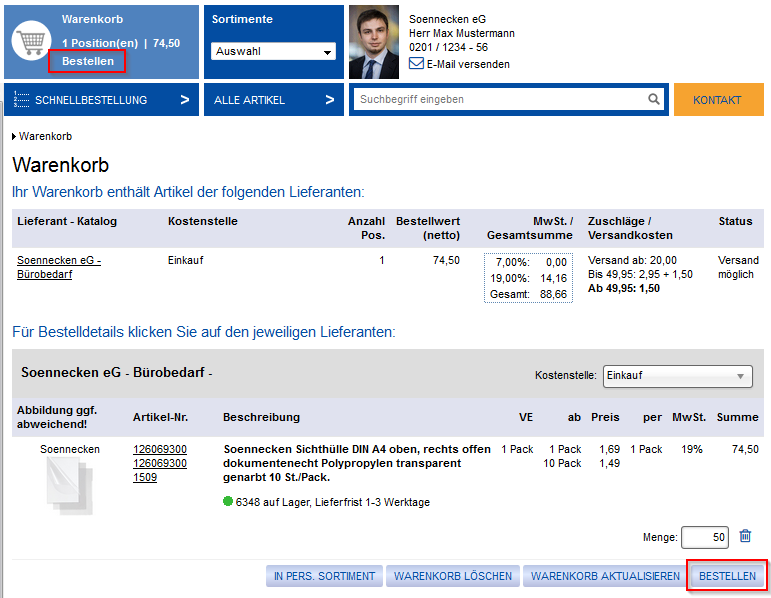
Task: Click IN PERS. SORTIMENT button
Action: coord(324,576)
